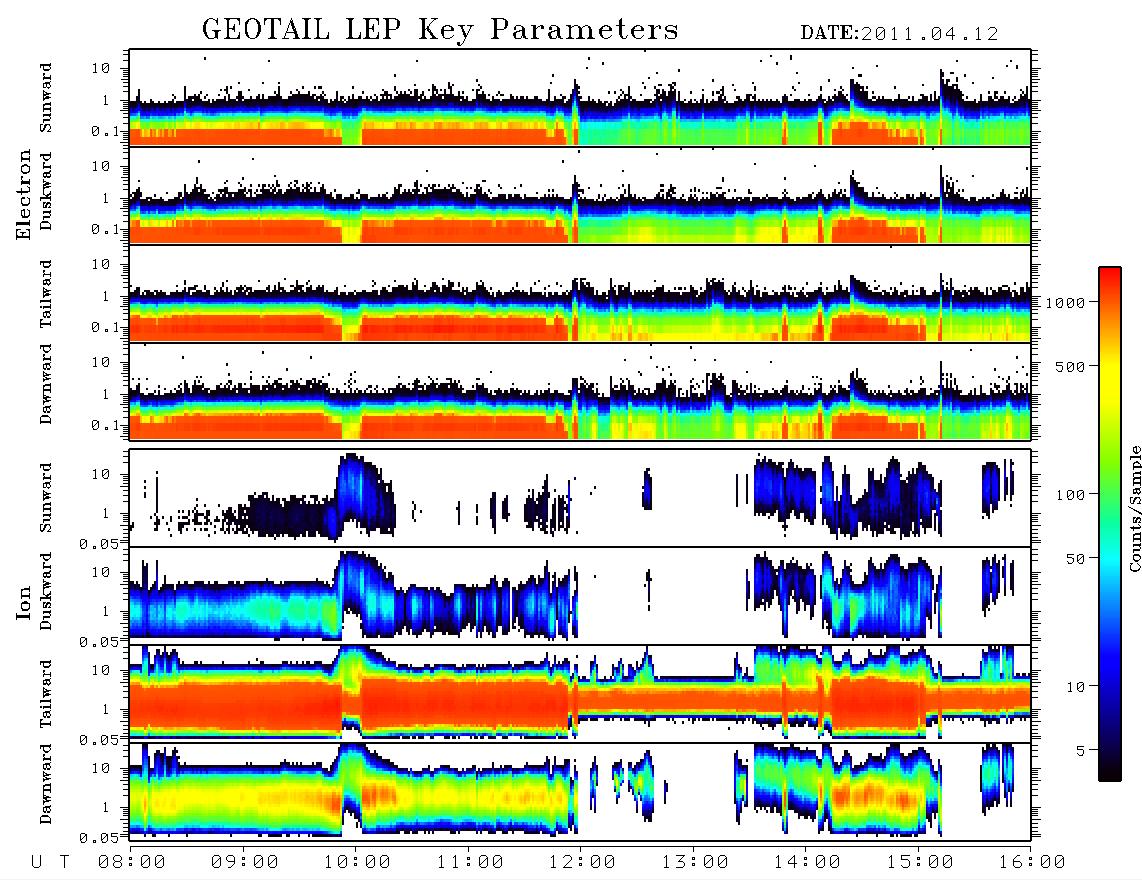Image resolution: width=1142 pixels, height=880 pixels.
Task: Click the vertical 'Electron' group label
Action: (24, 194)
